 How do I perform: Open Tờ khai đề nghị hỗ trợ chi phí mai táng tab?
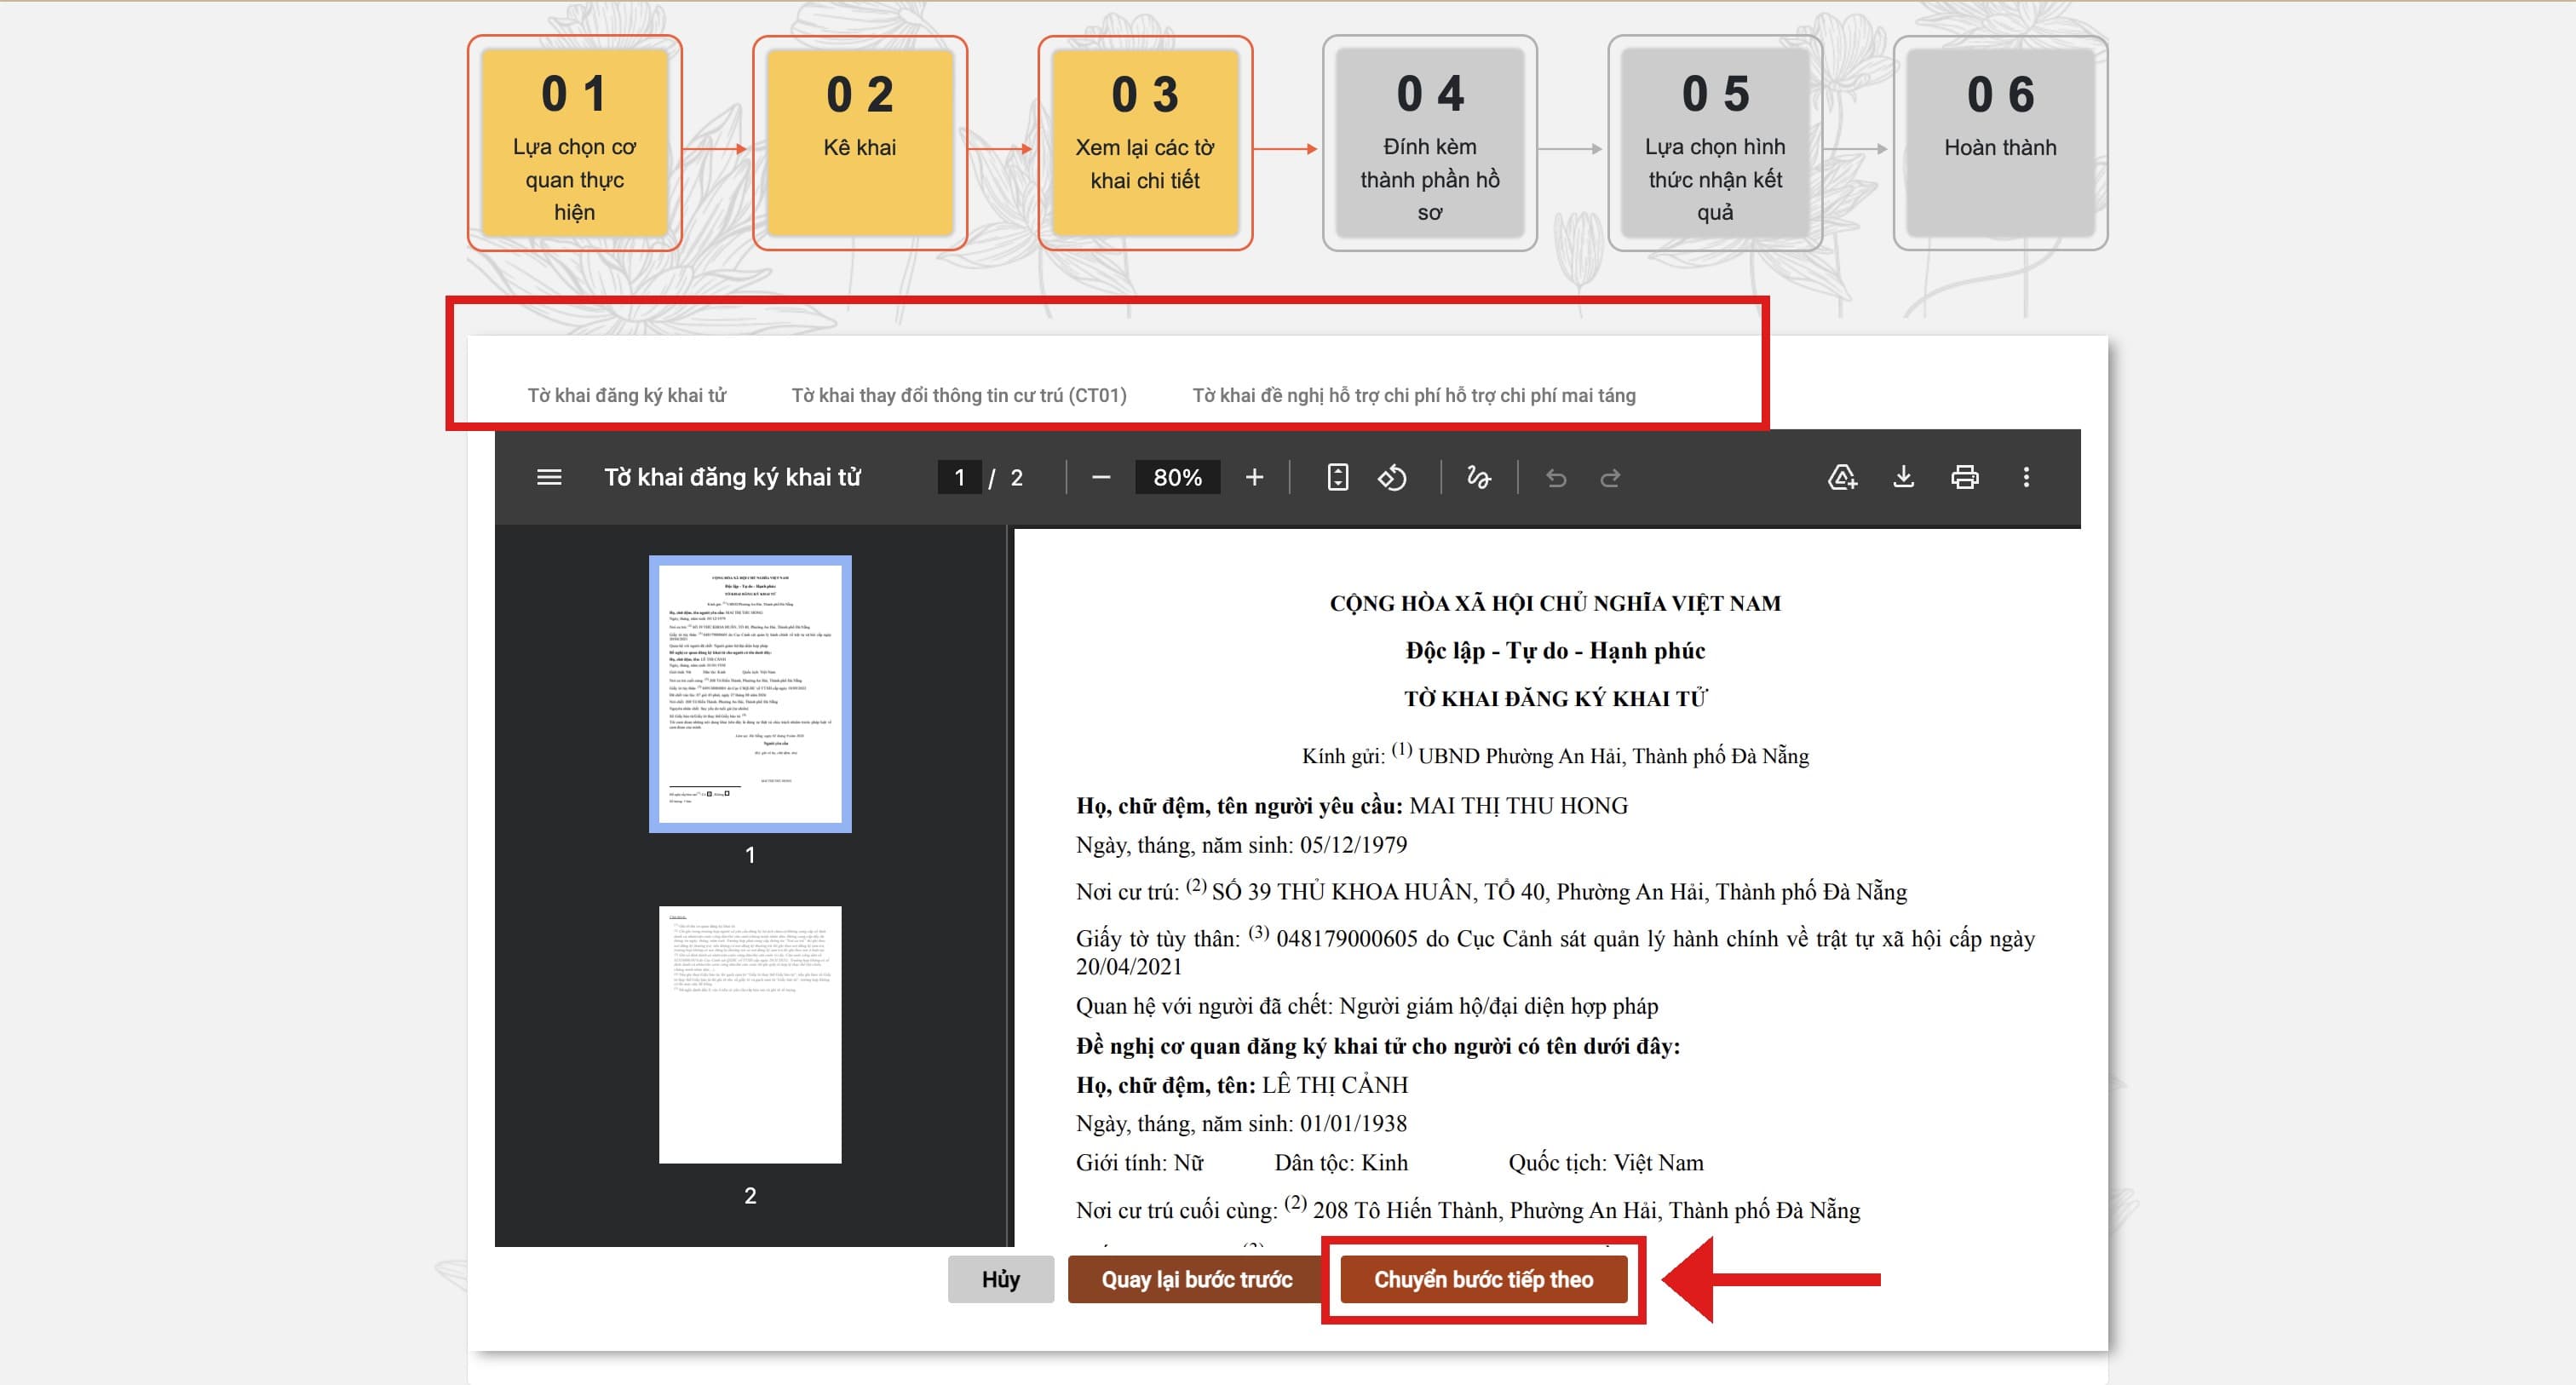pos(1414,395)
